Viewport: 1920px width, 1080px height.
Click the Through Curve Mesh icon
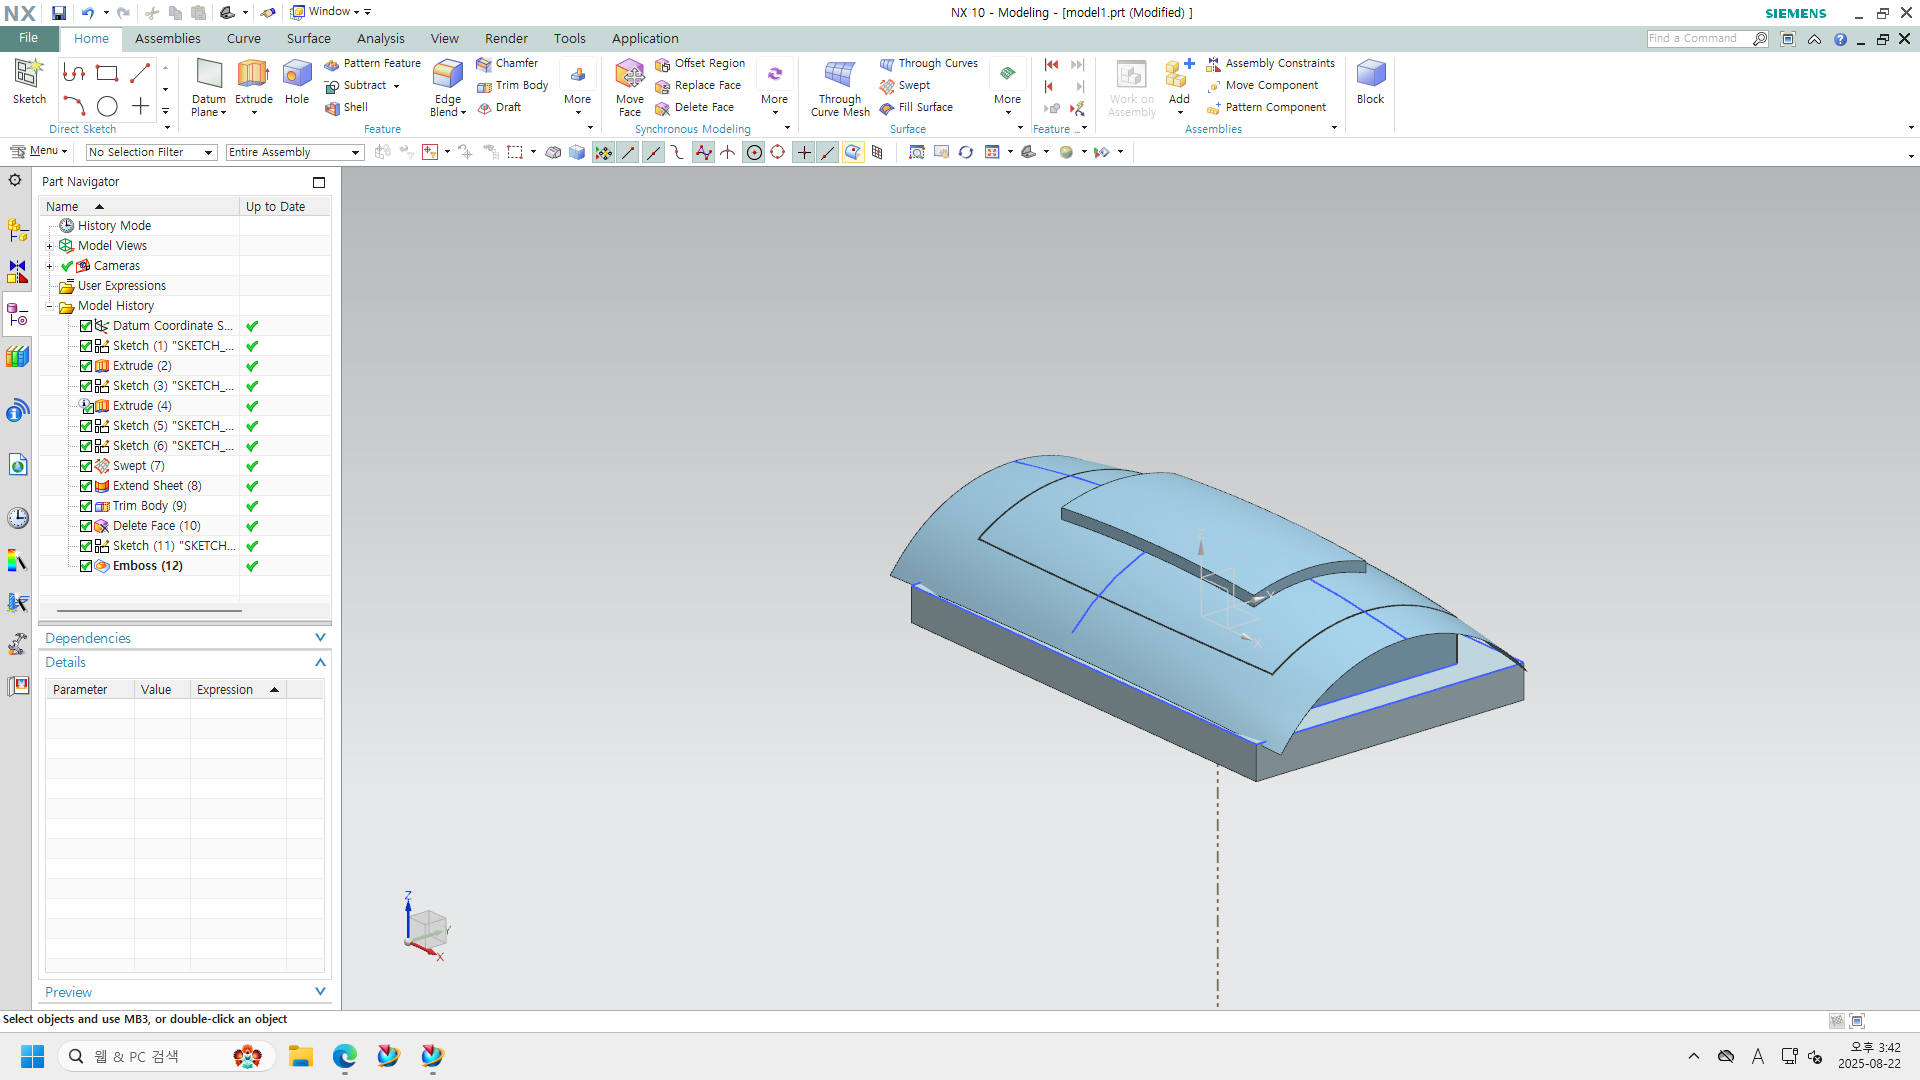(839, 75)
